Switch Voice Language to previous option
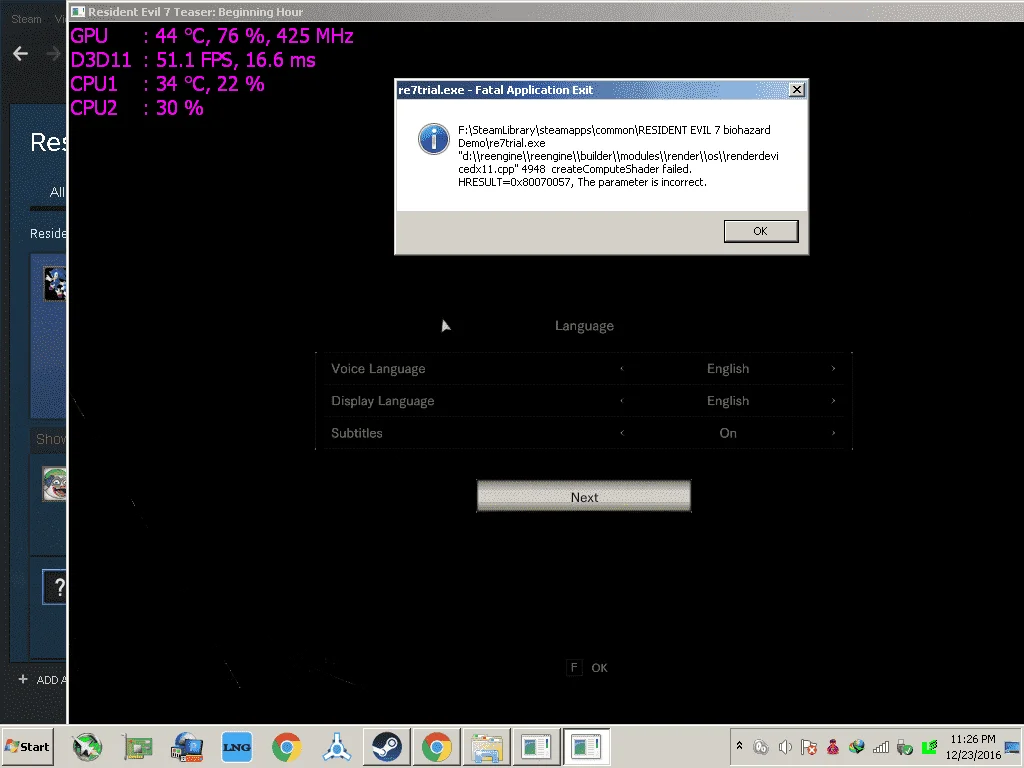Image resolution: width=1024 pixels, height=768 pixels. pyautogui.click(x=622, y=368)
